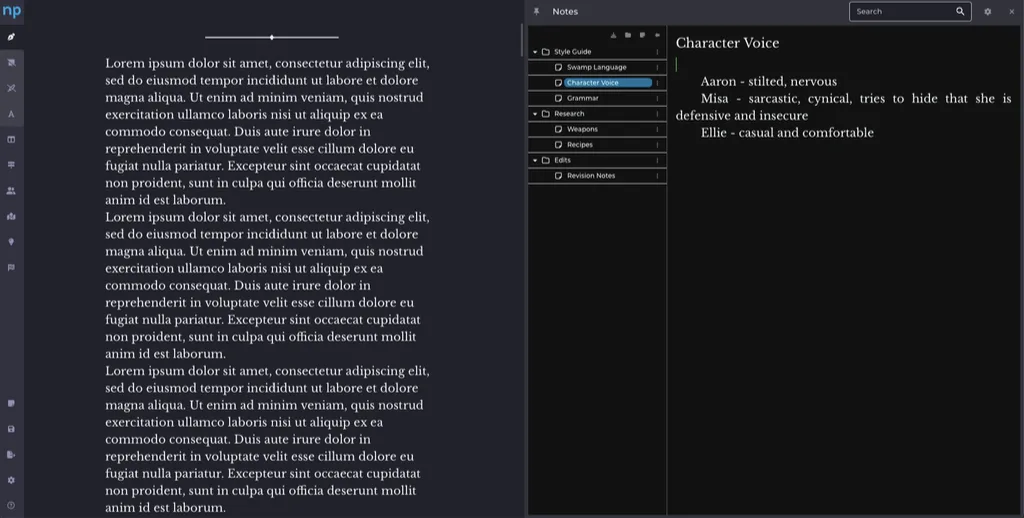
Task: Open options menu for Research folder
Action: (x=657, y=114)
